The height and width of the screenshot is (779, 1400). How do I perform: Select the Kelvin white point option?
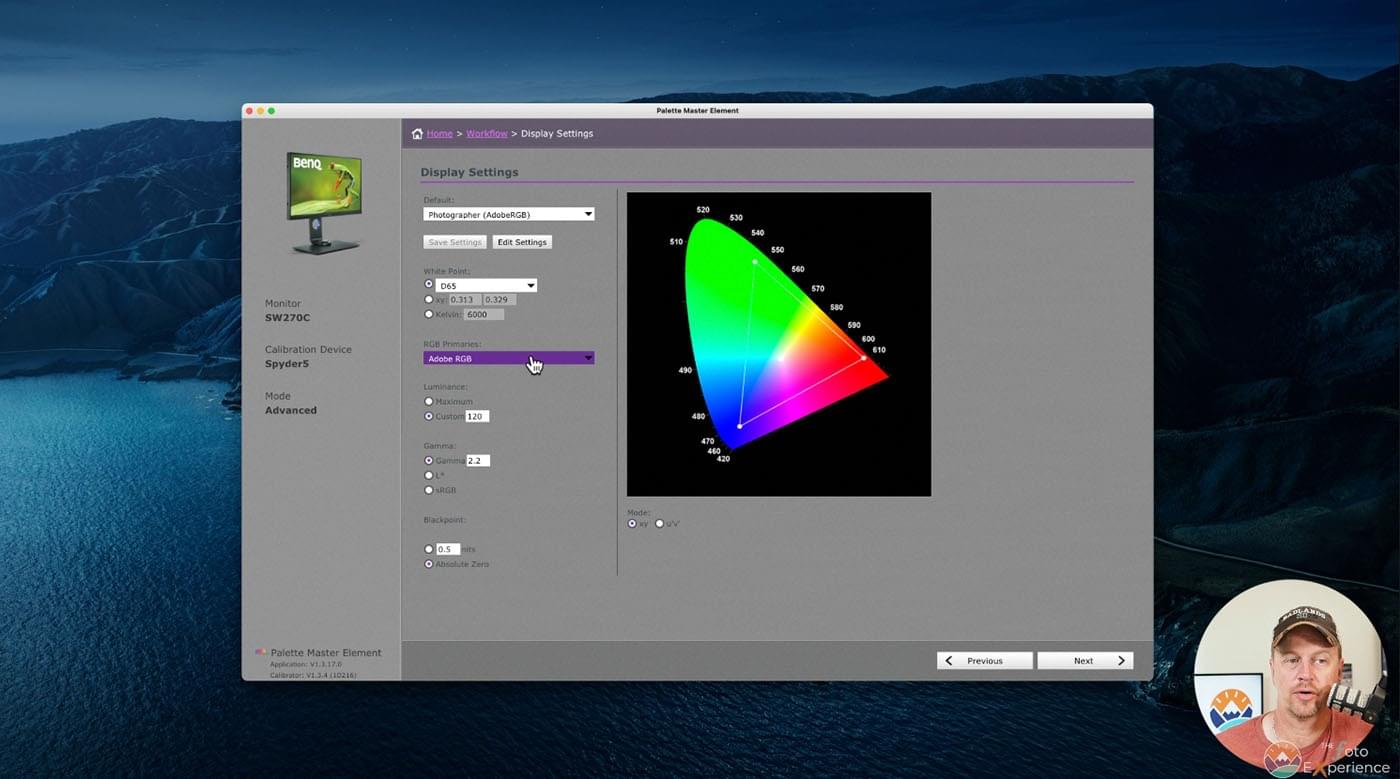[429, 314]
